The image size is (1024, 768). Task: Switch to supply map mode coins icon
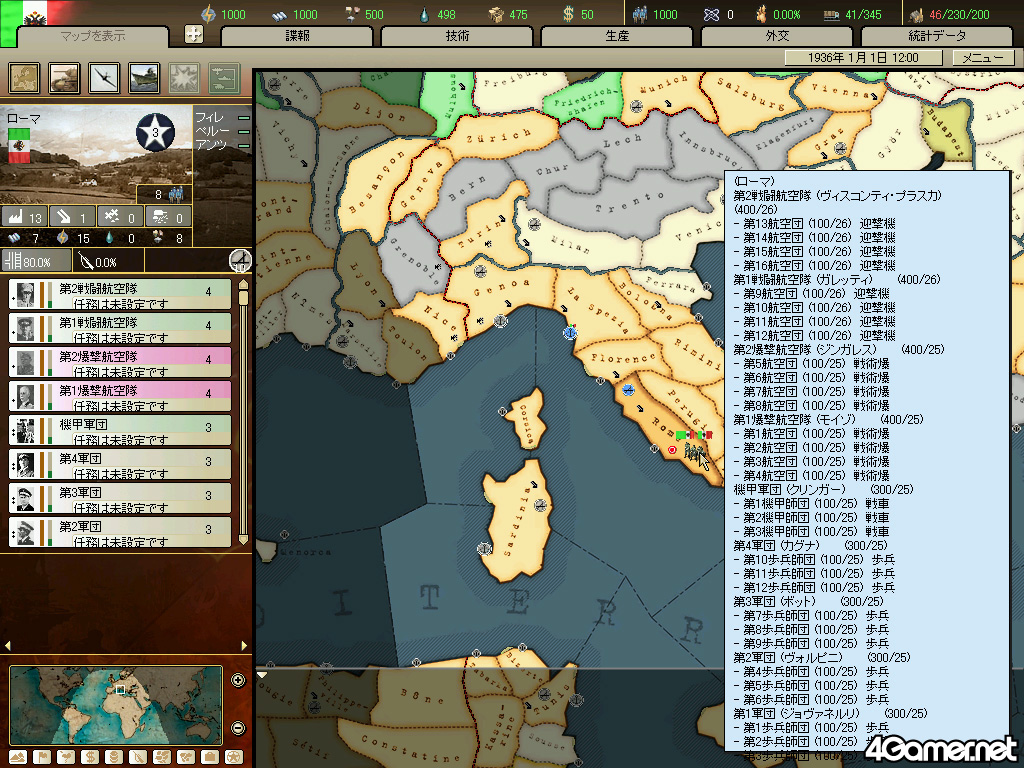point(114,757)
